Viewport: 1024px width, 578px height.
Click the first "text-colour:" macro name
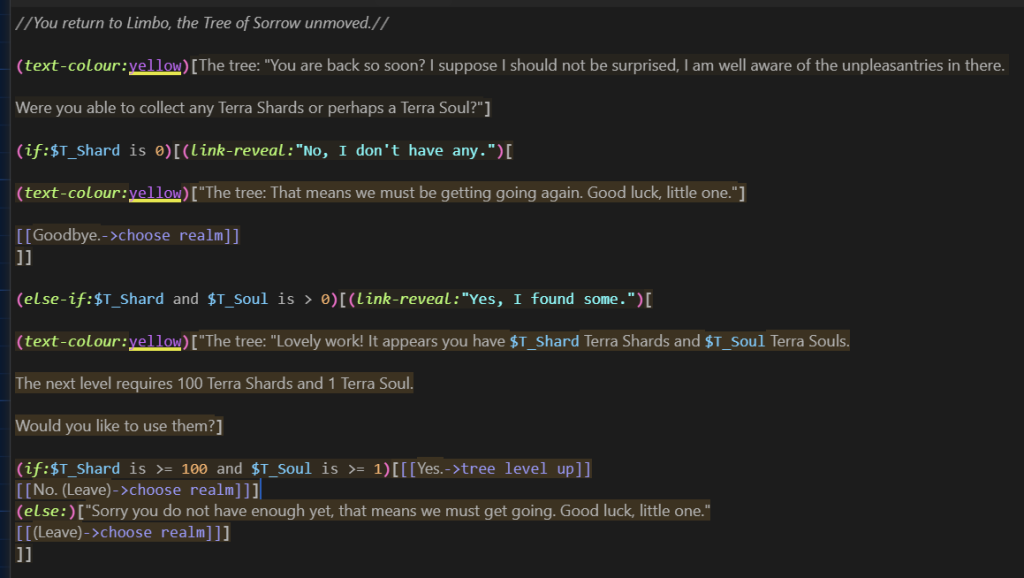click(x=76, y=65)
